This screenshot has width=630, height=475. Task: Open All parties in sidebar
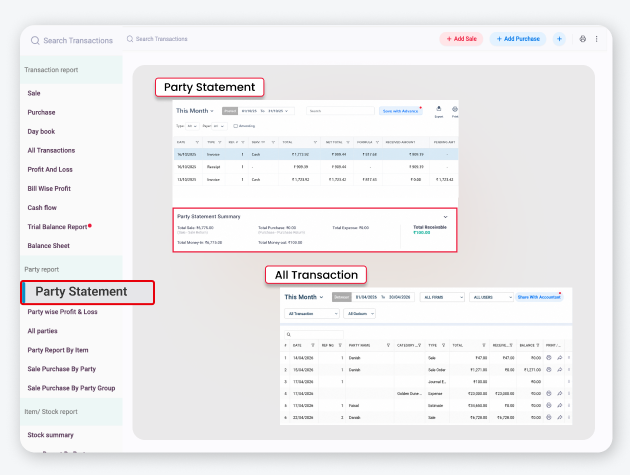pyautogui.click(x=42, y=331)
